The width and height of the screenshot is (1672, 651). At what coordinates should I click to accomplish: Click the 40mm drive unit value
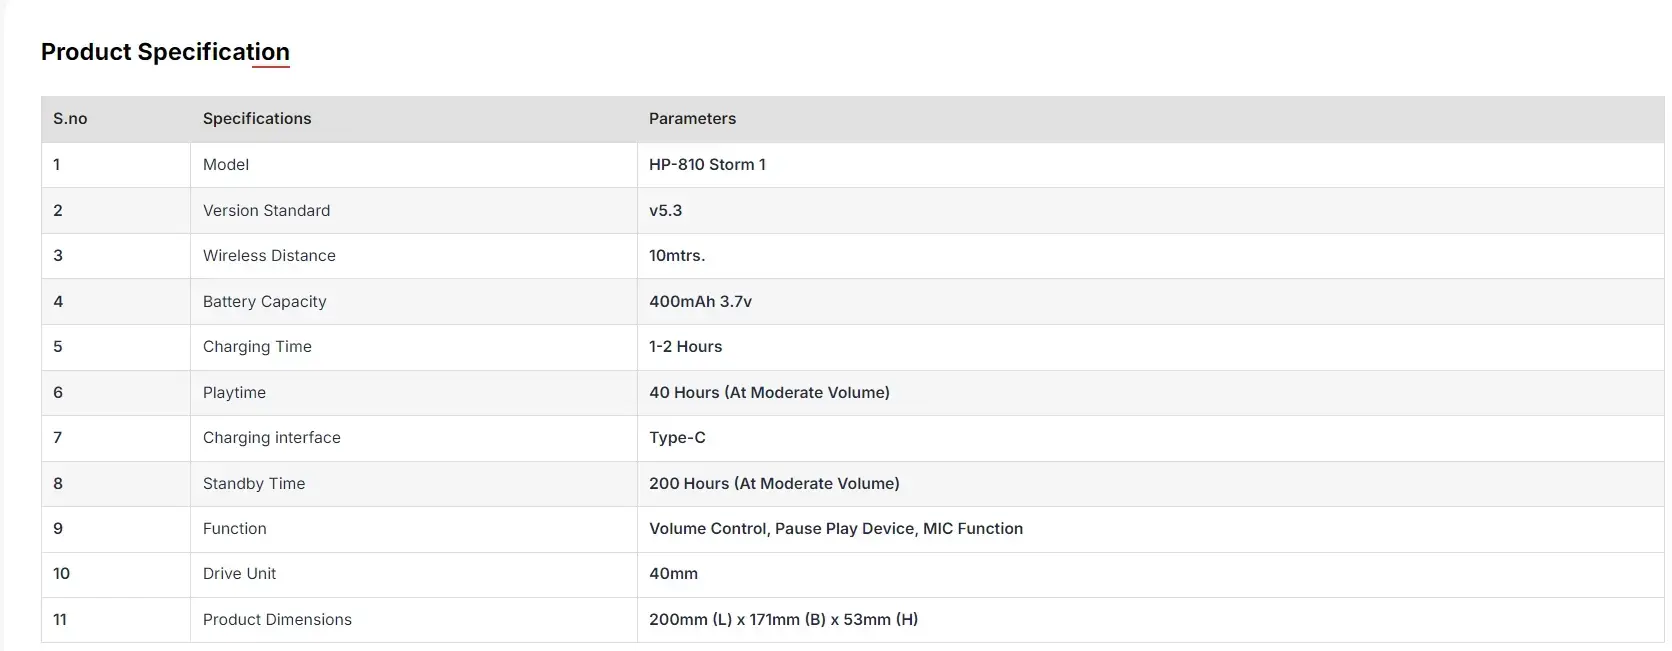click(x=673, y=574)
